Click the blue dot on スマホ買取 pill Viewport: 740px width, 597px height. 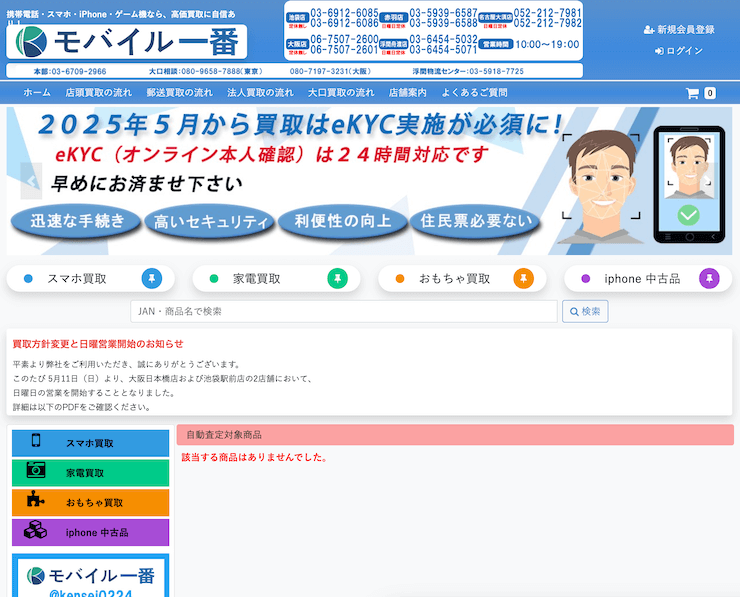[x=28, y=279]
